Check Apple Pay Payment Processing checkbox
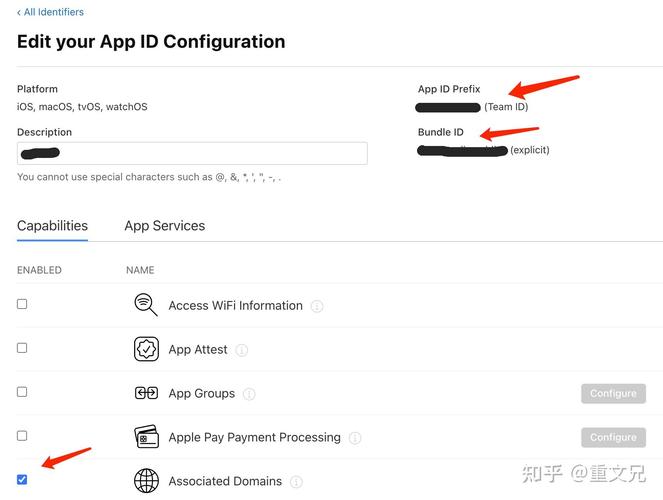The image size is (663, 500). click(x=22, y=436)
